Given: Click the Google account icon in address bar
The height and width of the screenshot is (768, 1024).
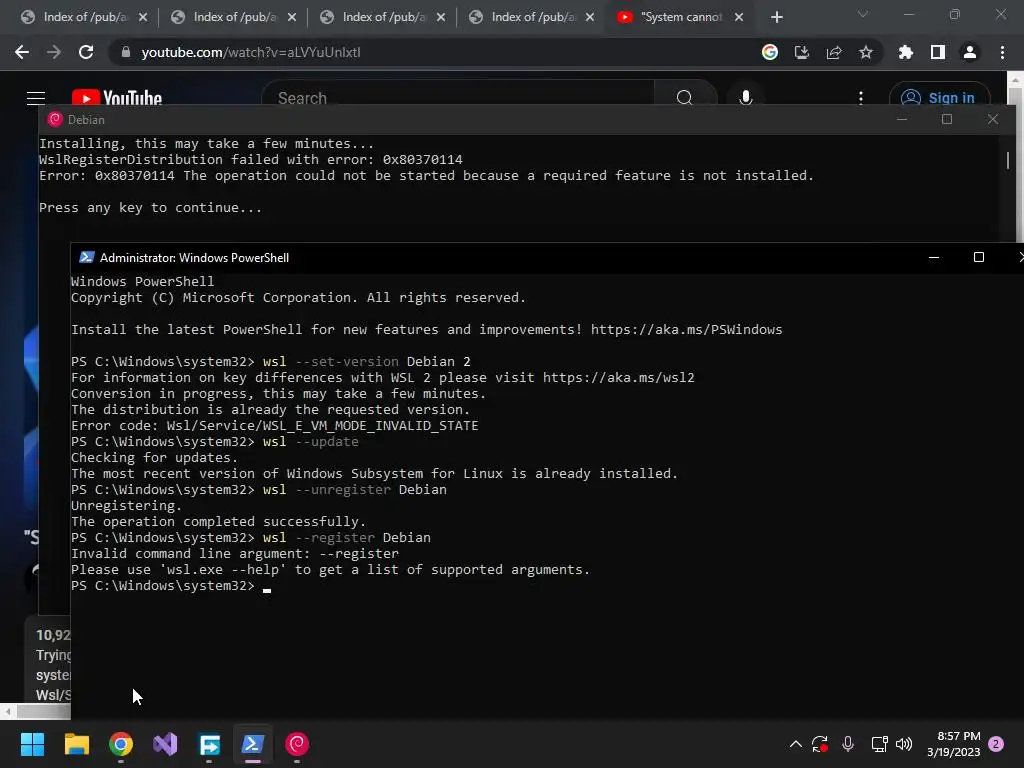Looking at the screenshot, I should pos(770,52).
